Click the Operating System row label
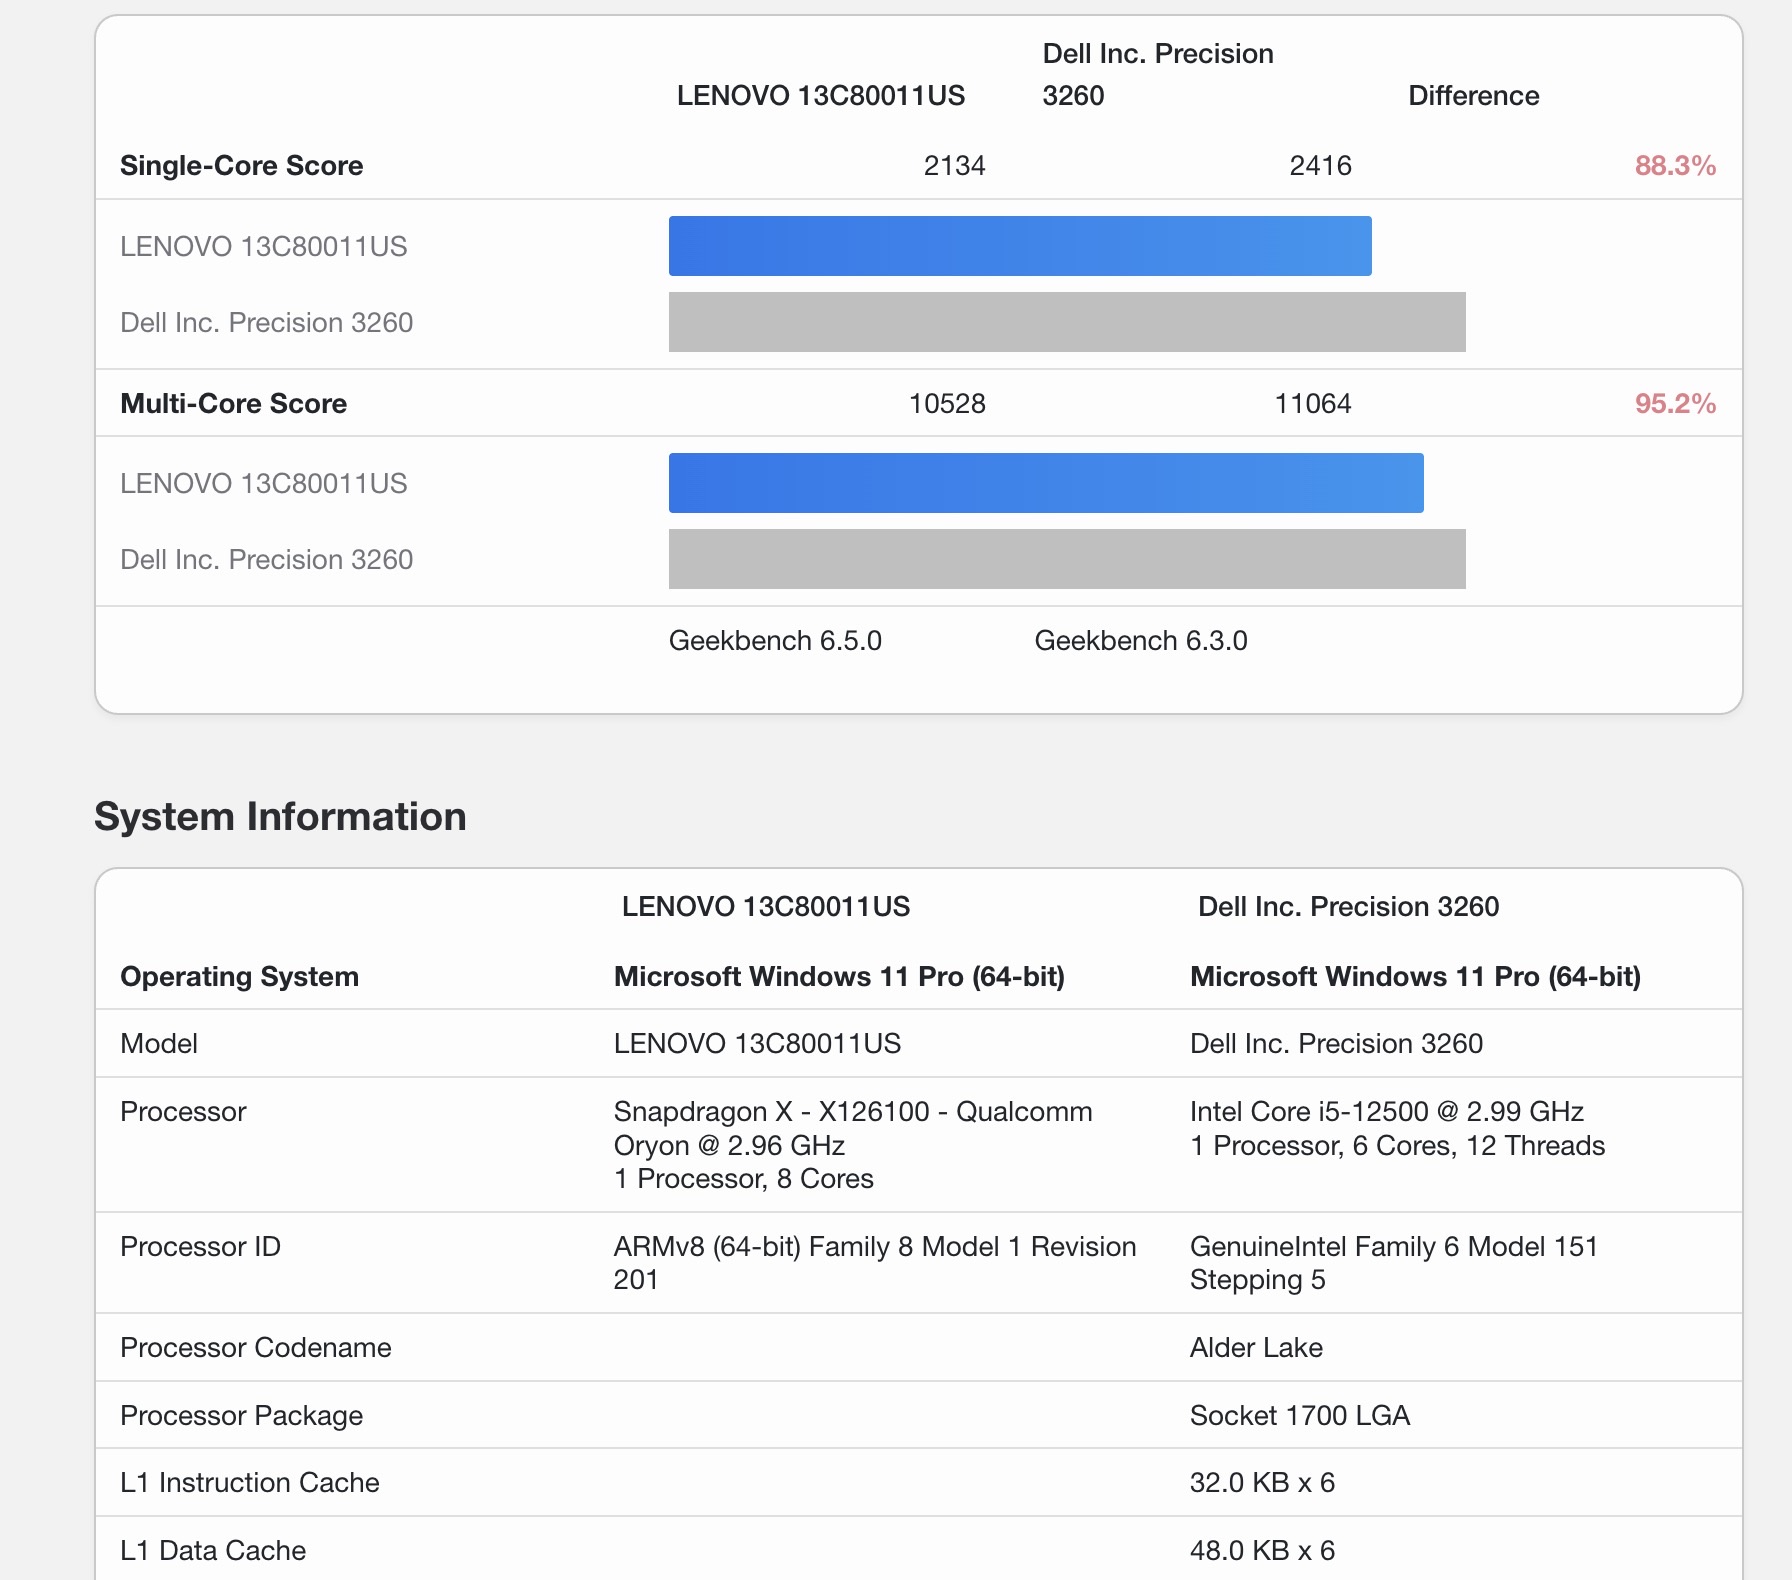Viewport: 1792px width, 1580px height. (239, 977)
